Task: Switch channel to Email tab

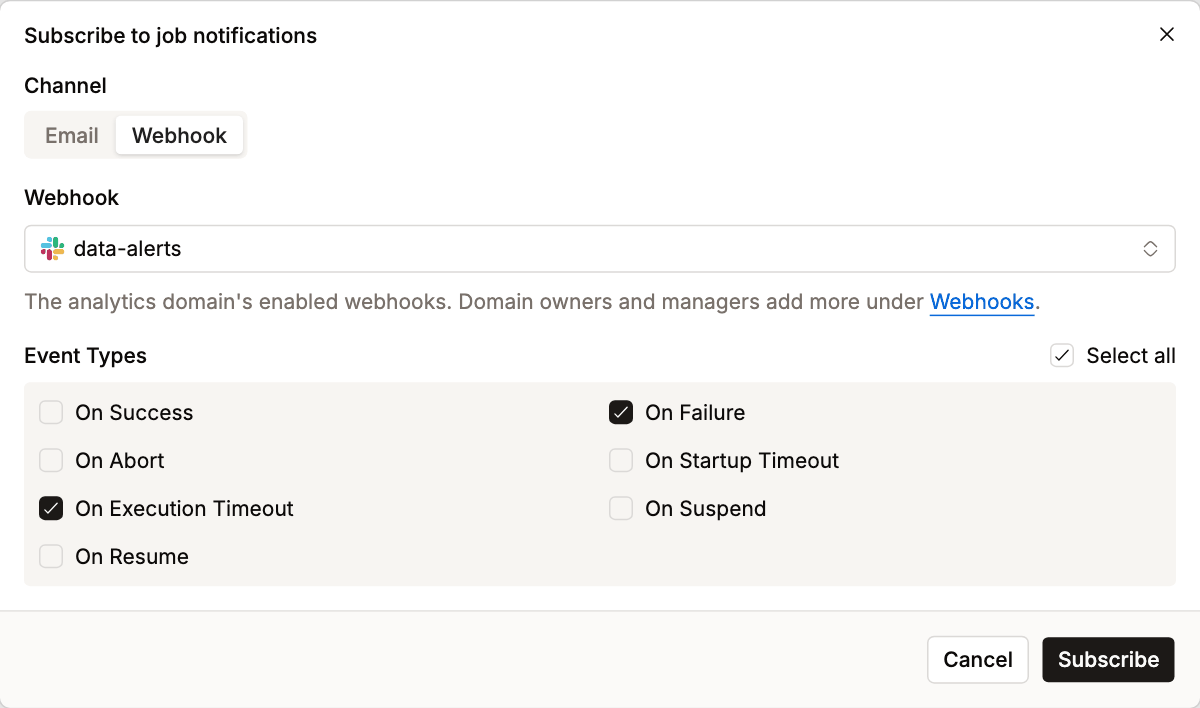Action: 72,136
